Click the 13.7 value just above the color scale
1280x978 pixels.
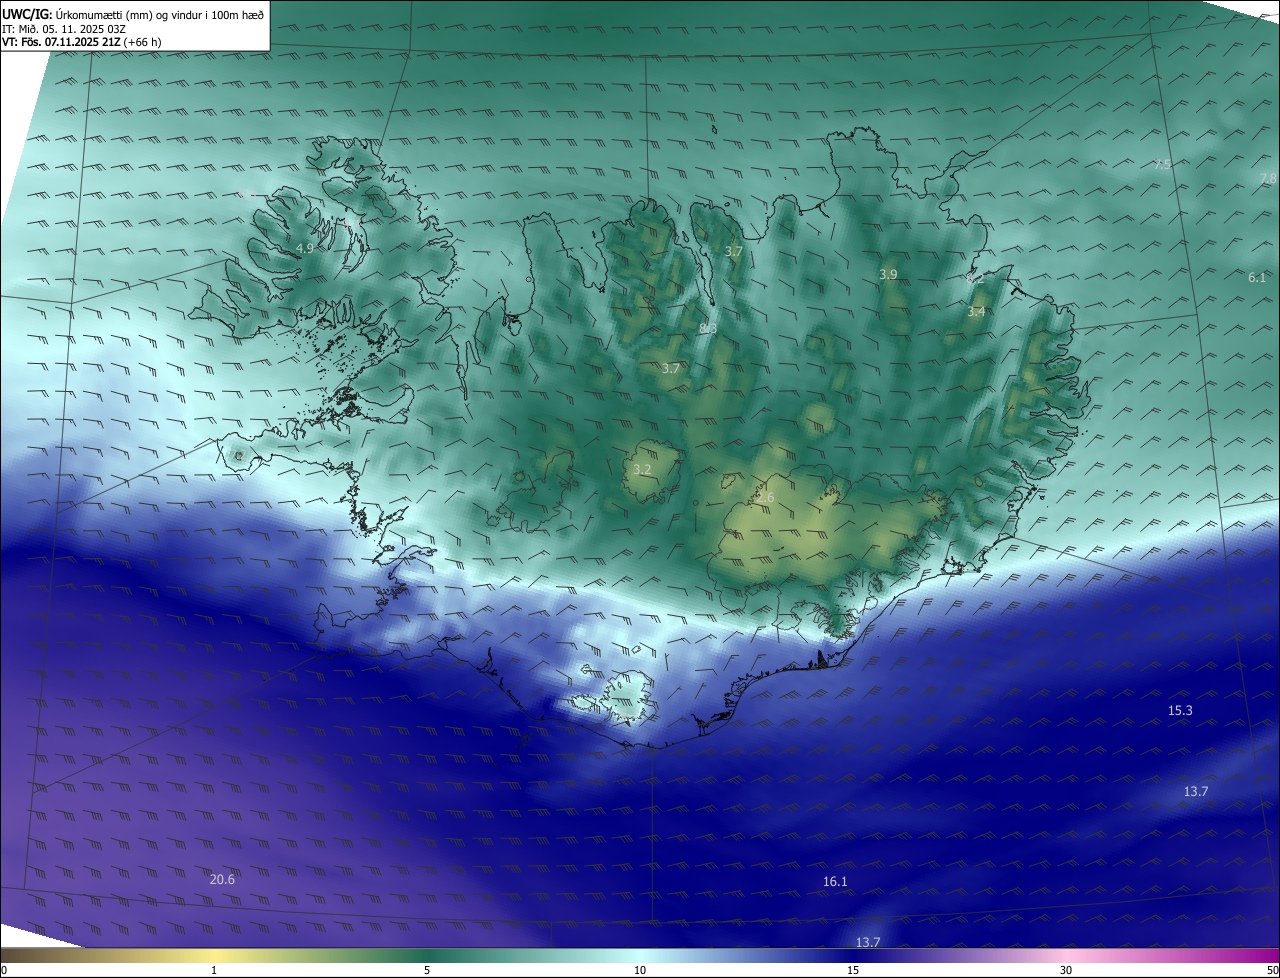click(x=868, y=942)
